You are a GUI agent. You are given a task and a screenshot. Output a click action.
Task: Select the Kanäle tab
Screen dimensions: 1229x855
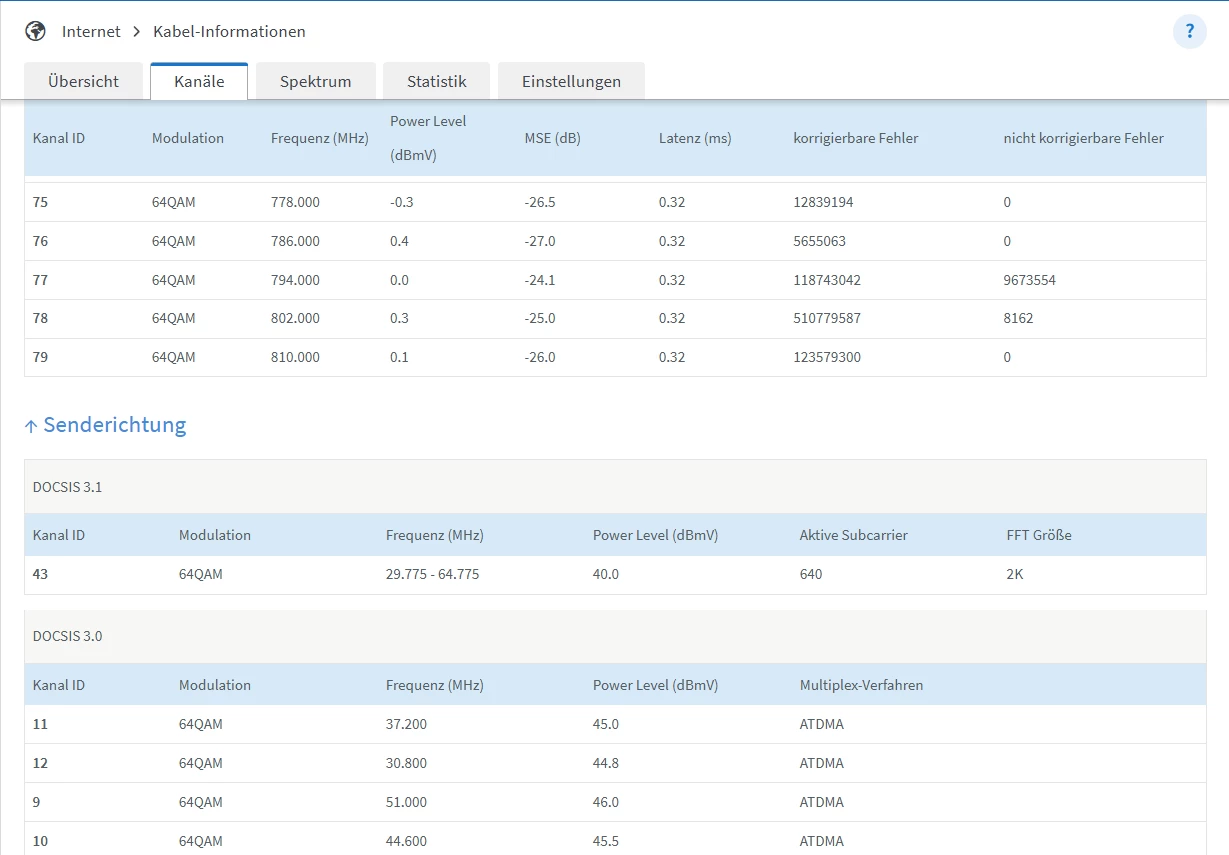point(199,82)
